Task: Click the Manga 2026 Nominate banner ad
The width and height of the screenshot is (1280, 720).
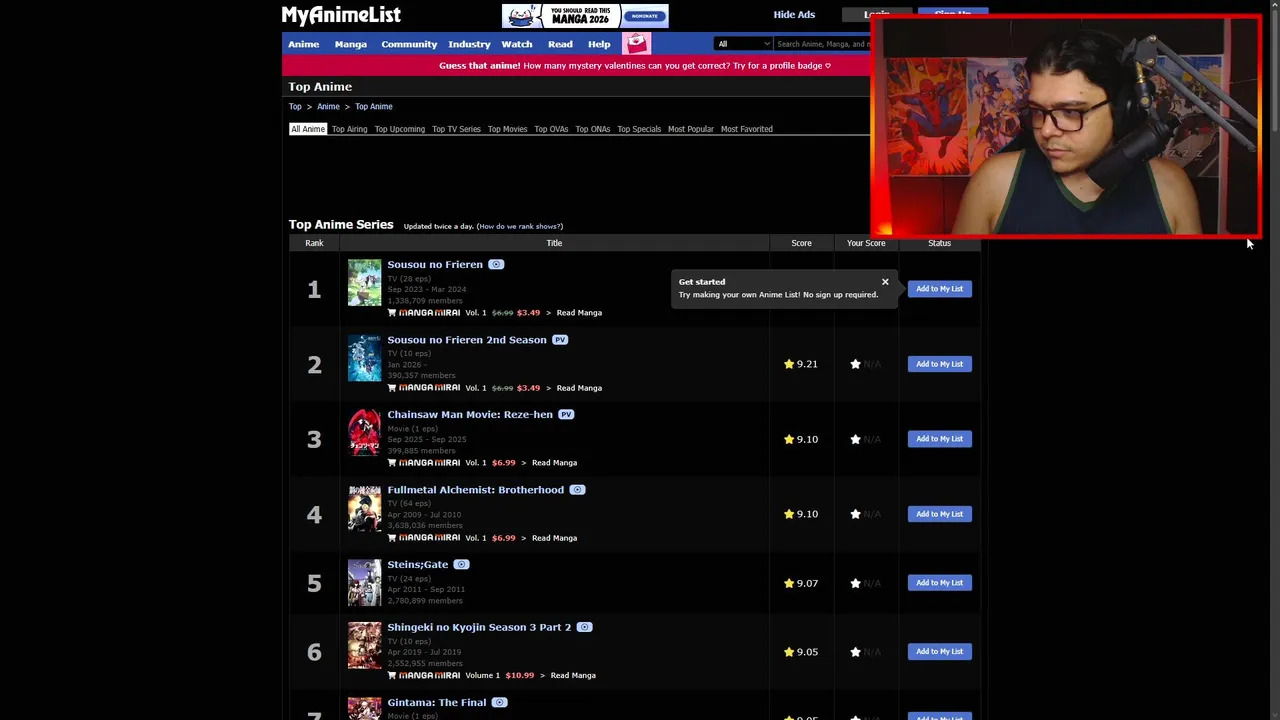Action: [x=585, y=16]
